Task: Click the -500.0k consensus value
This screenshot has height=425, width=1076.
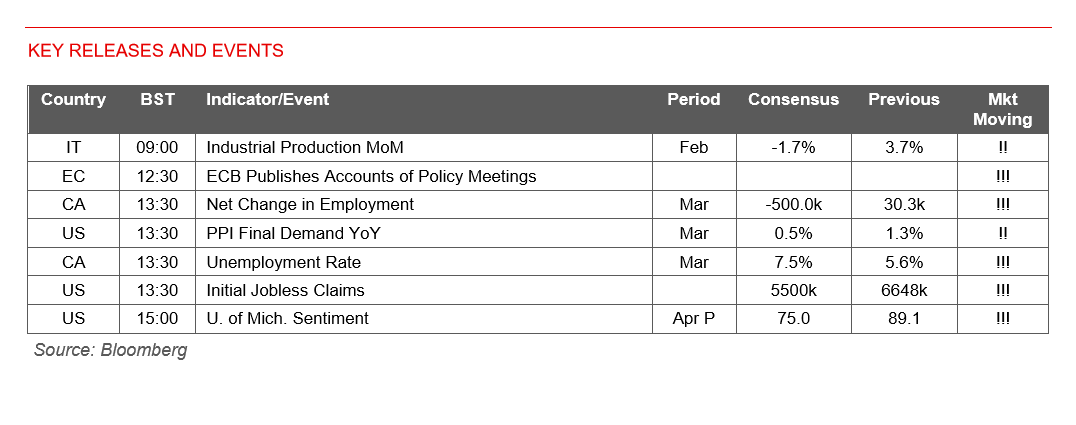Action: (x=793, y=204)
